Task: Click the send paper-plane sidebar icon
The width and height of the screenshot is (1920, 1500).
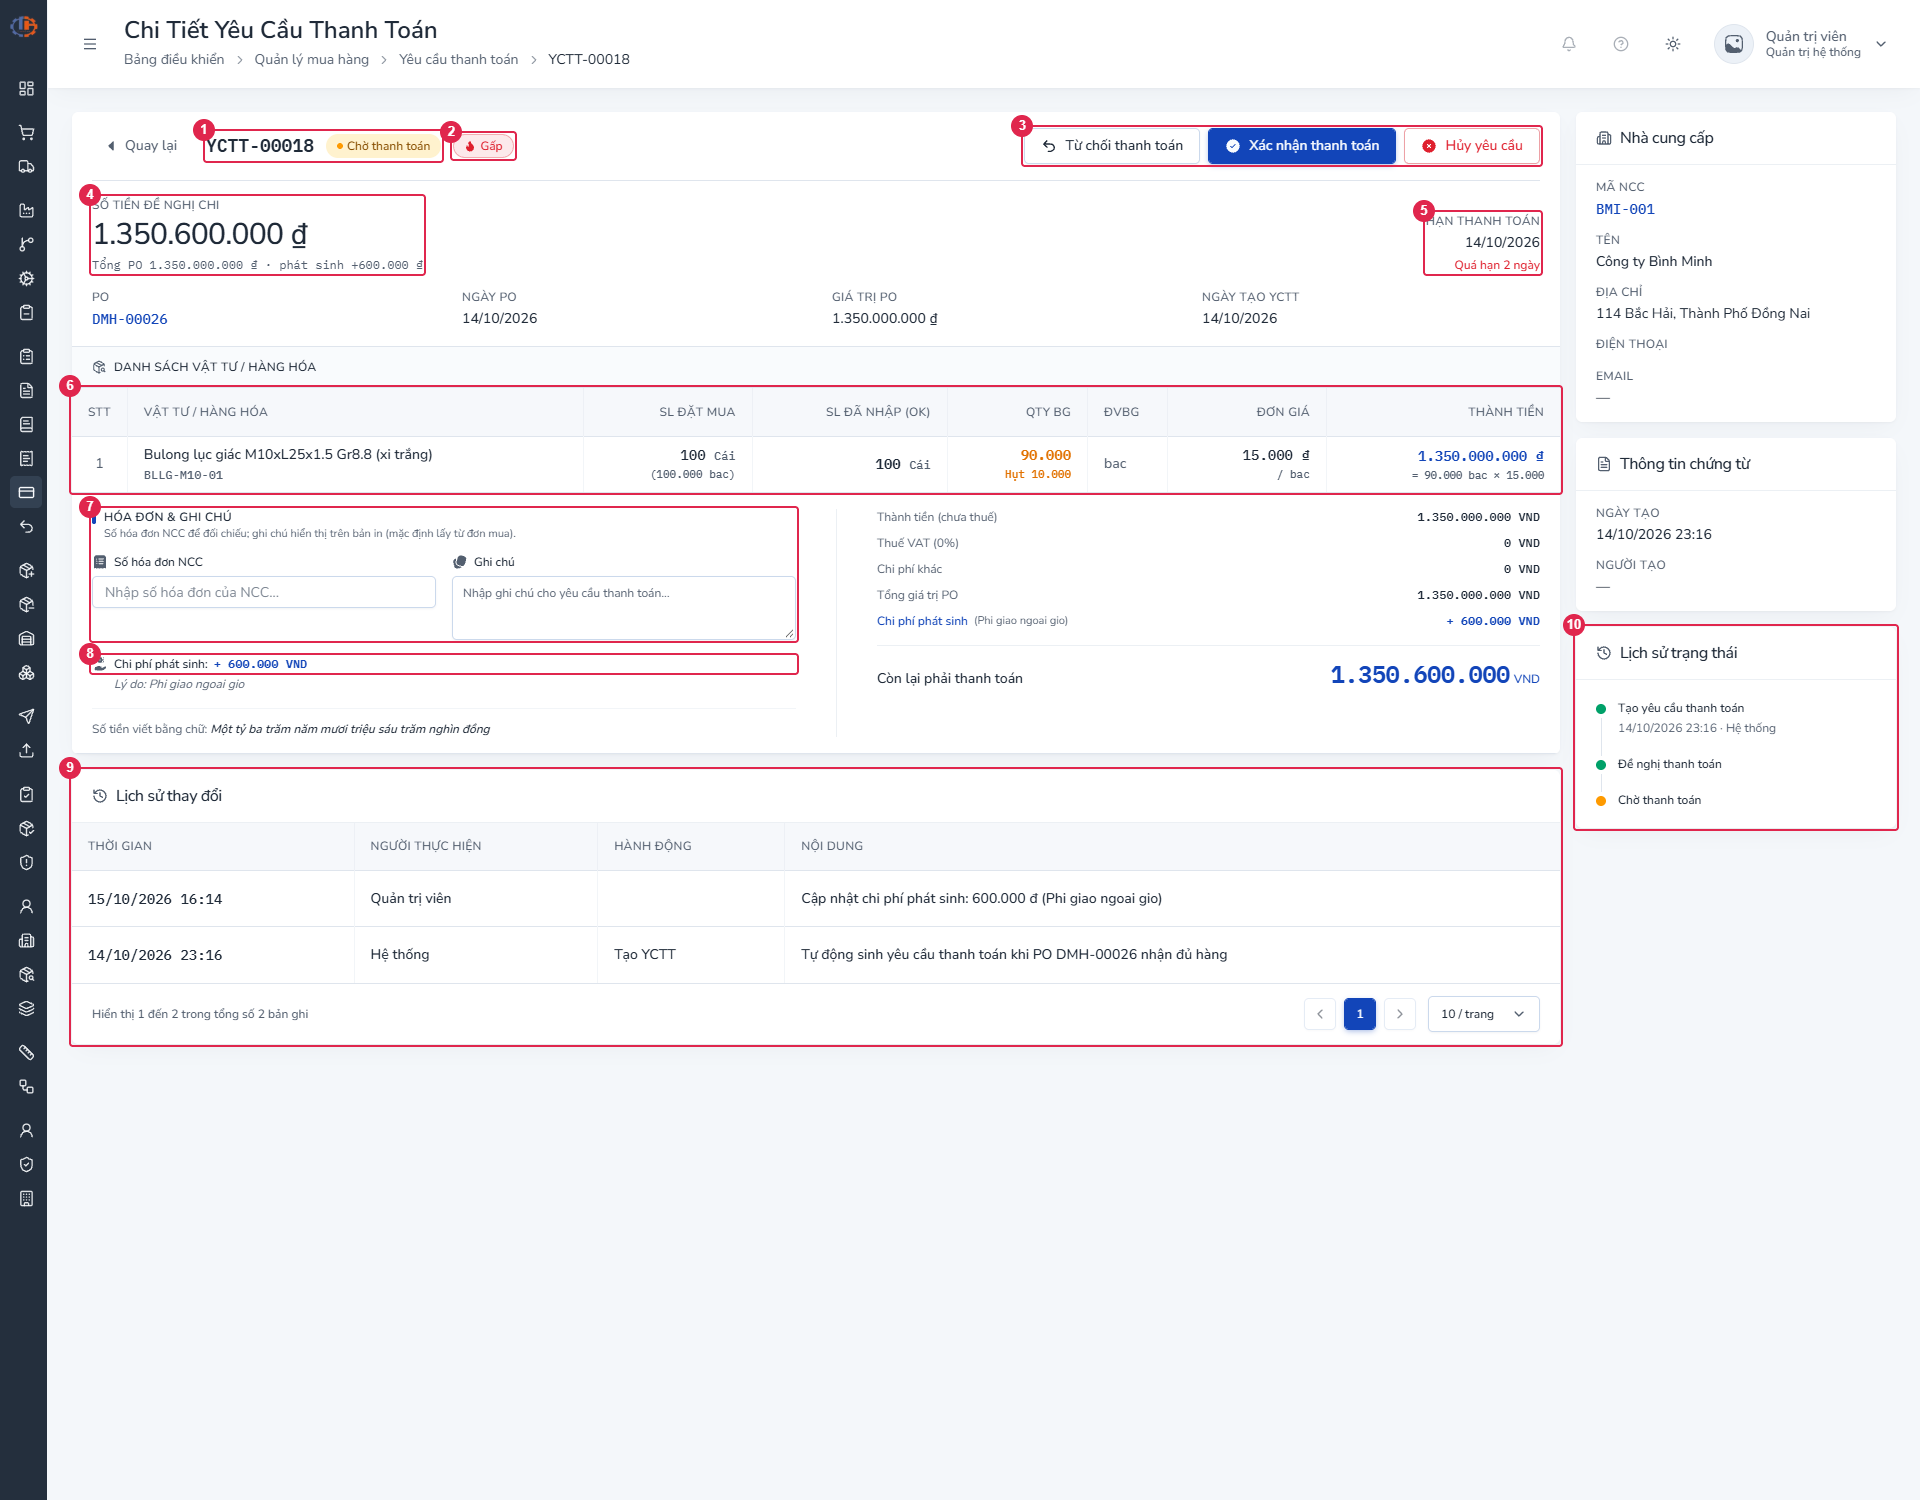Action: pyautogui.click(x=27, y=716)
